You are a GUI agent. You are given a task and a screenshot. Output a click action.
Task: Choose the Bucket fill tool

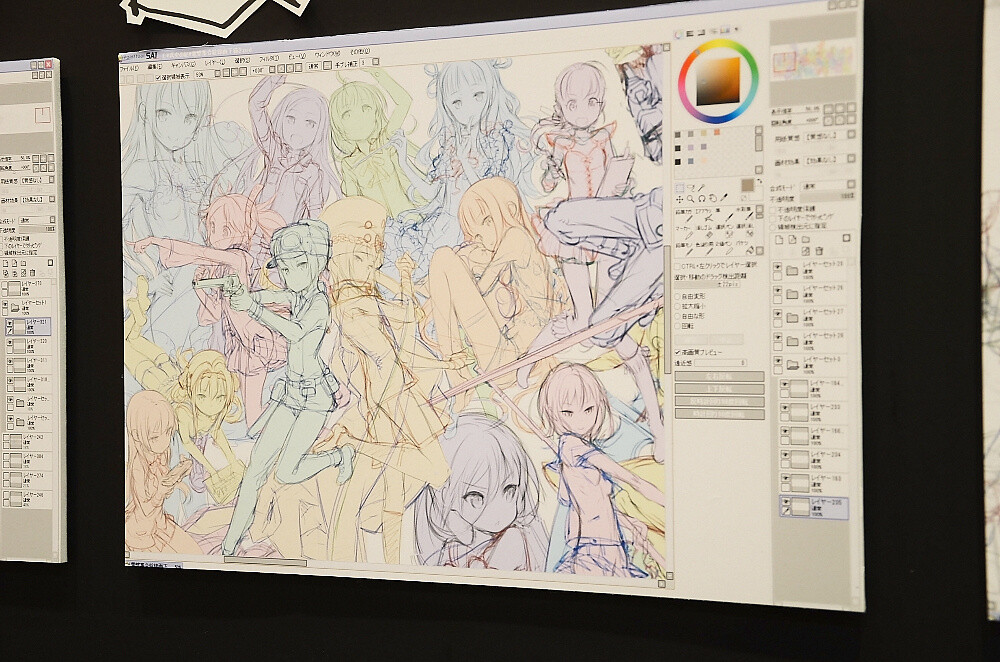[750, 249]
